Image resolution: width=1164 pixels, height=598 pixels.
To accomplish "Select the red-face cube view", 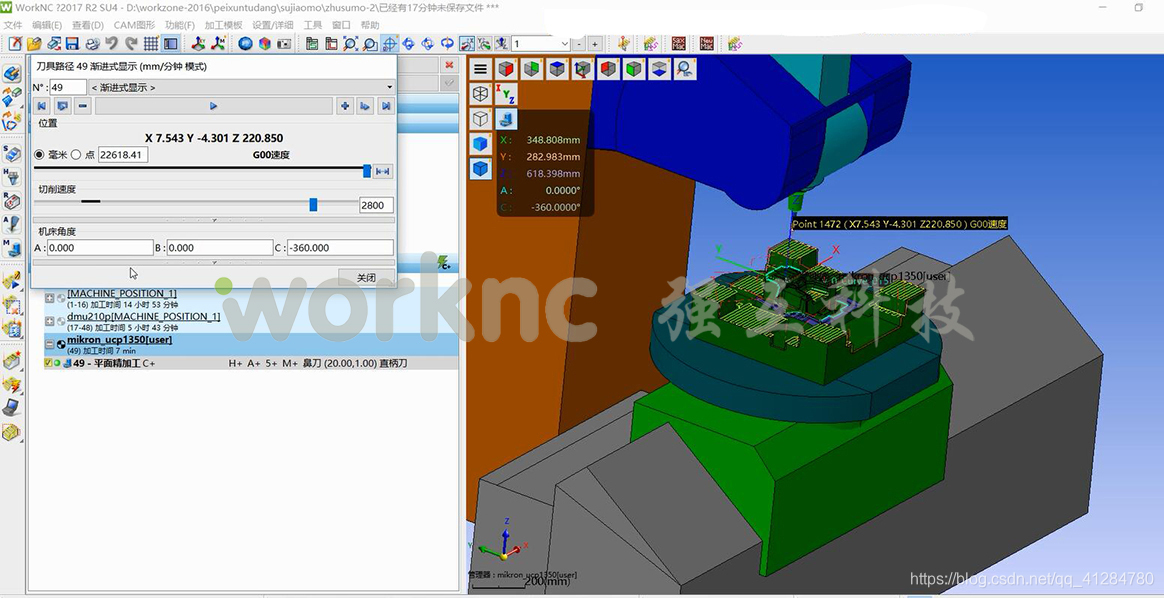I will pos(506,69).
